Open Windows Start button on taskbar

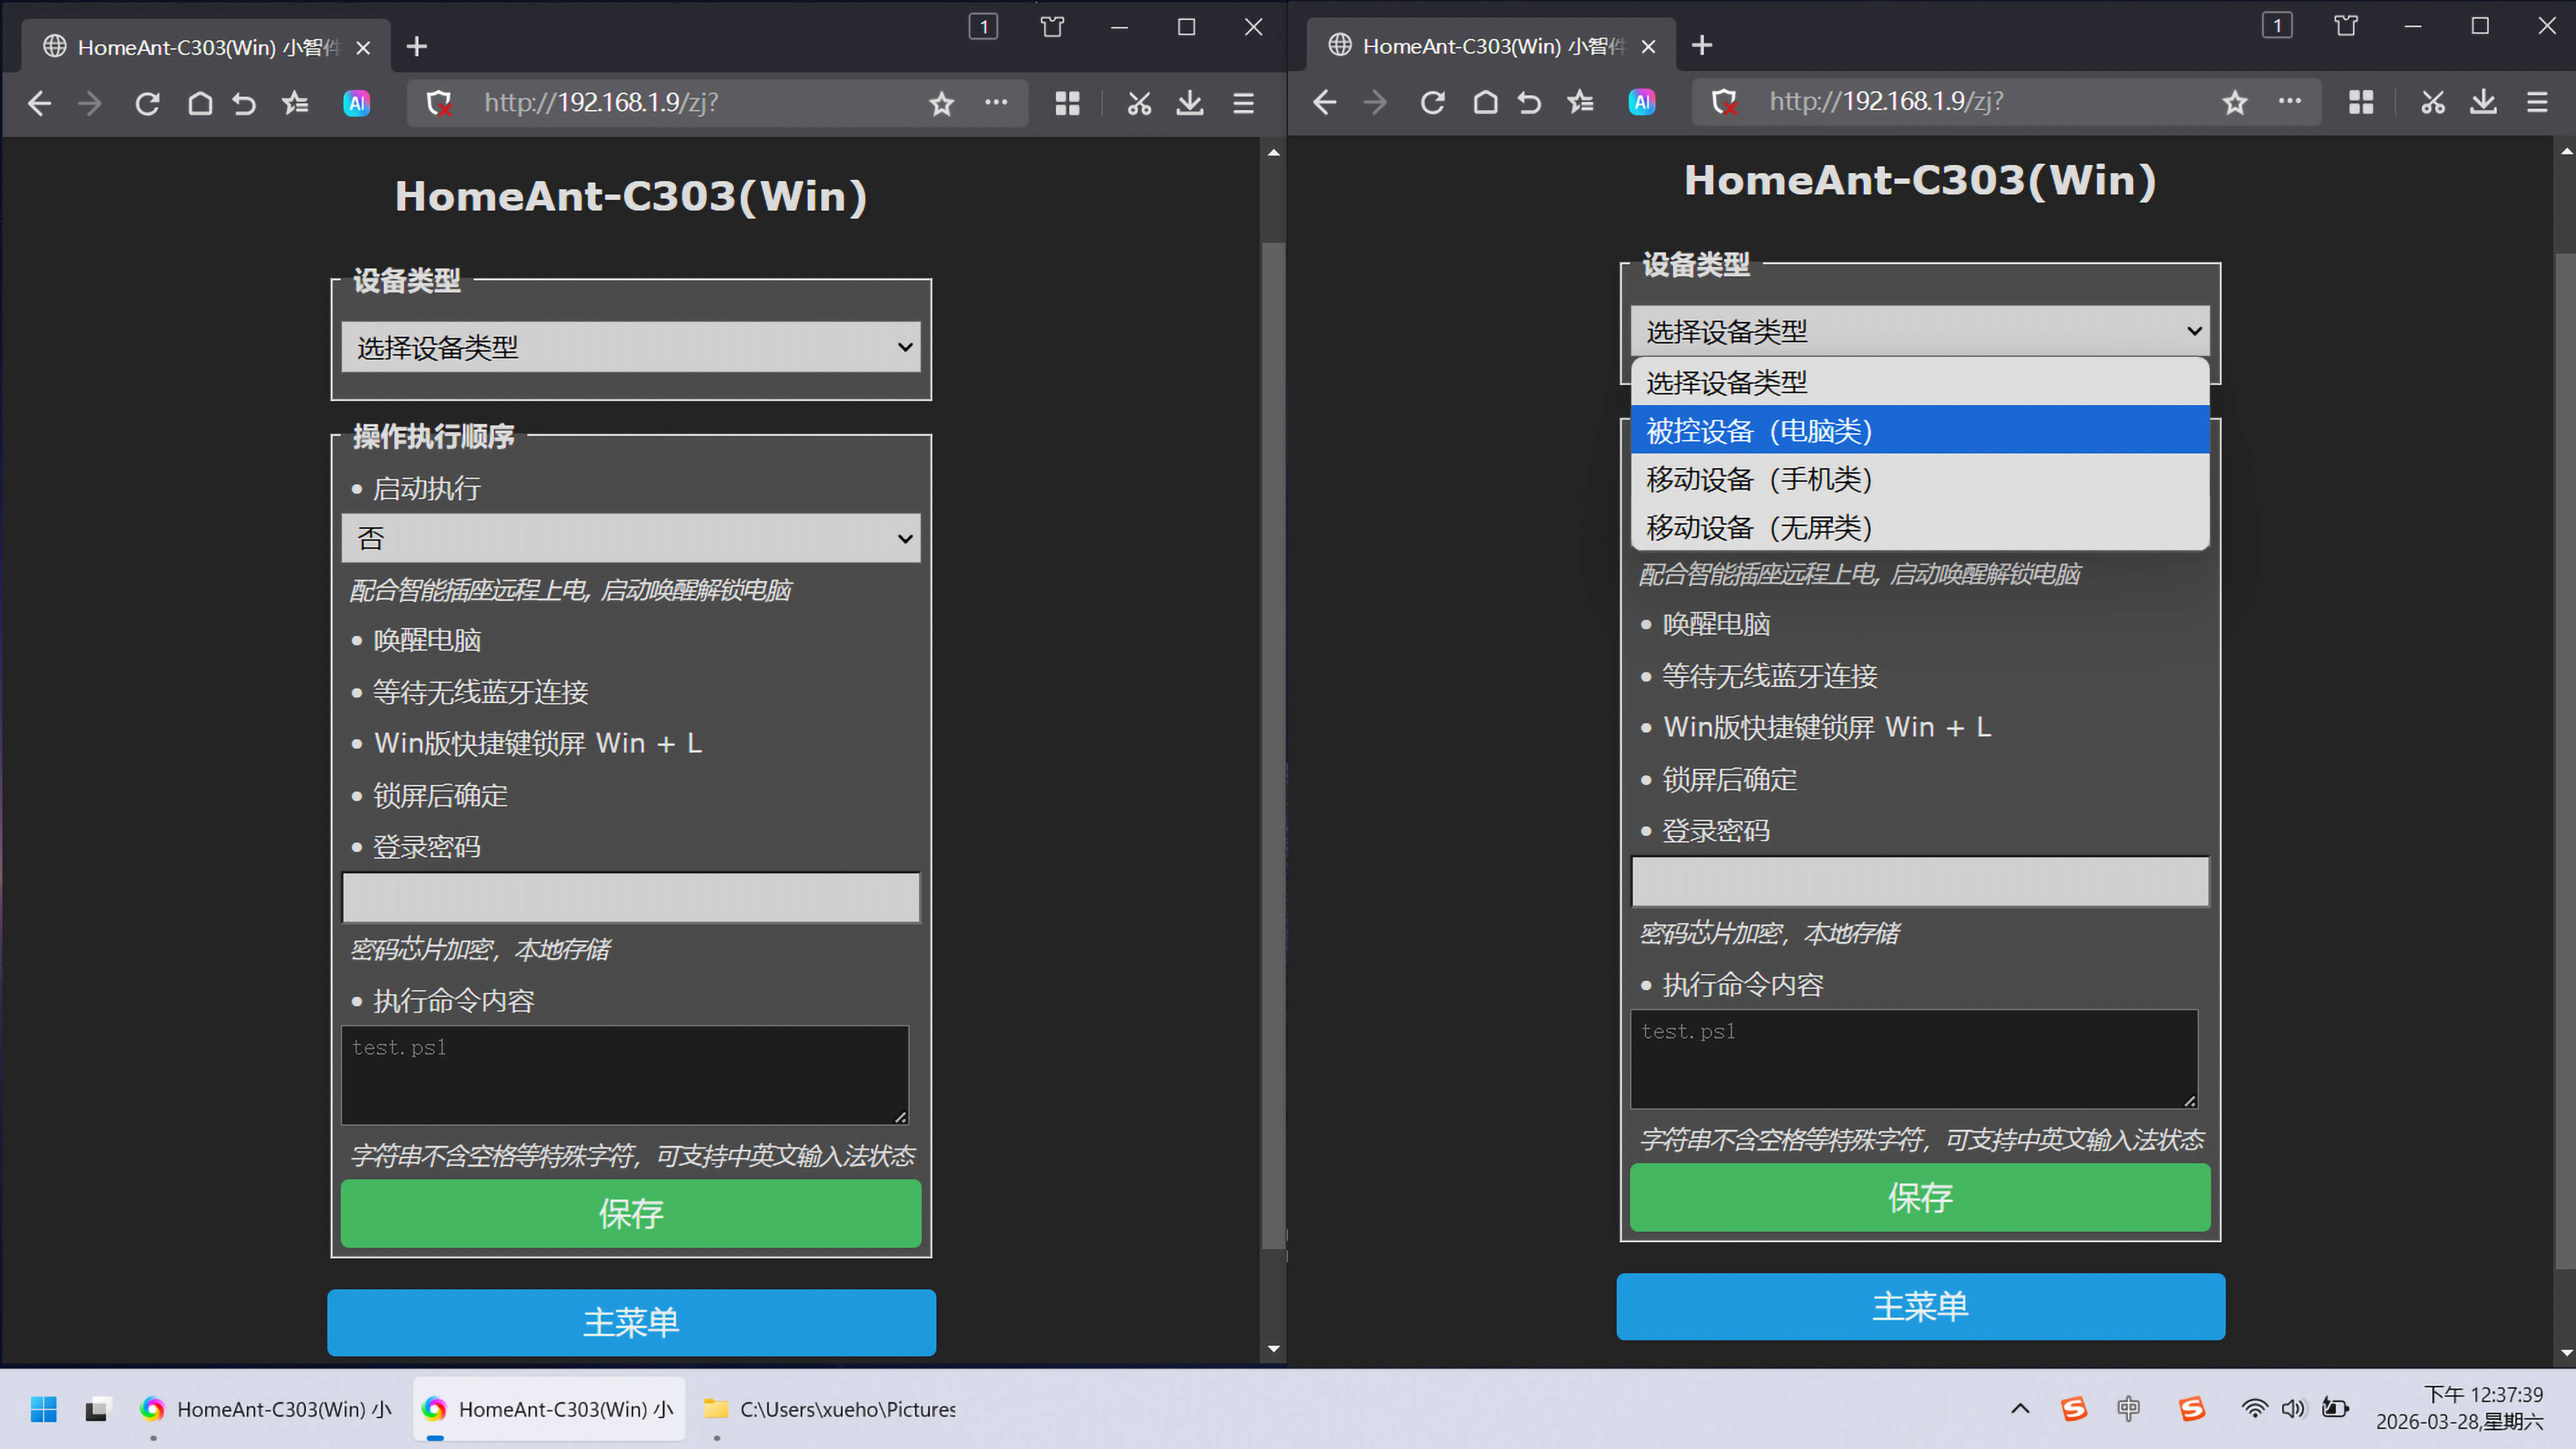[x=44, y=1409]
